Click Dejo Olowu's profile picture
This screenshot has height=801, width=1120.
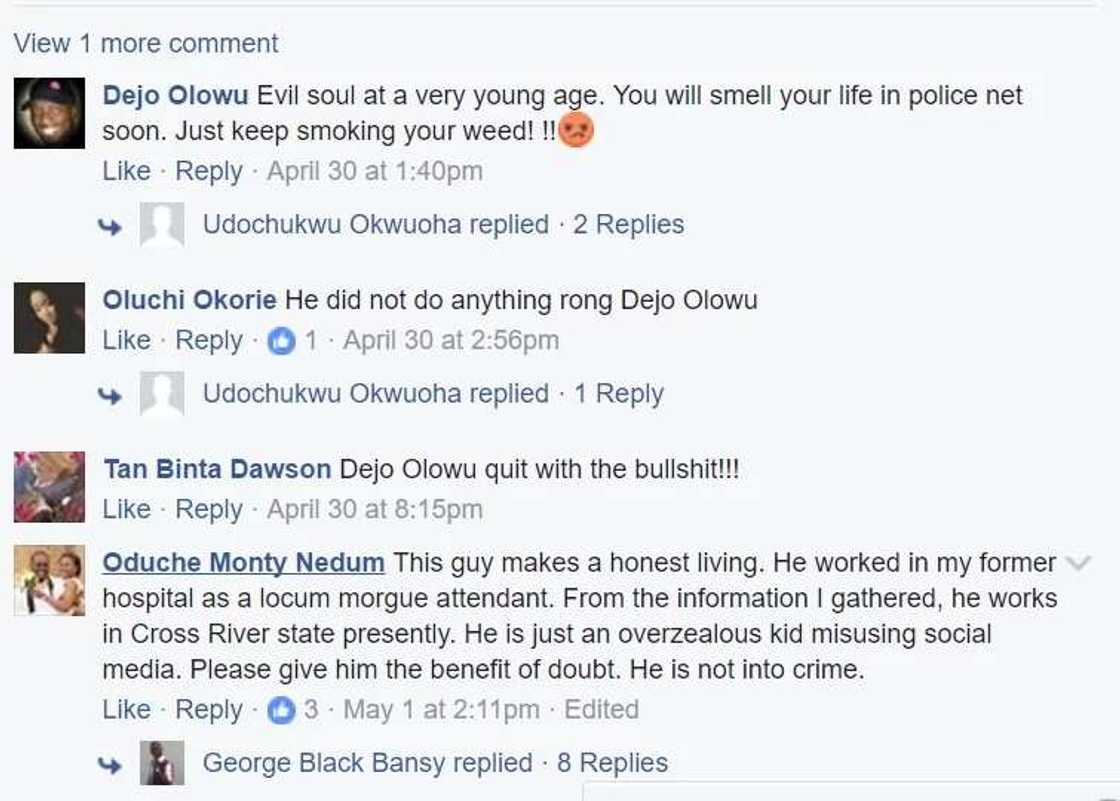click(x=49, y=113)
